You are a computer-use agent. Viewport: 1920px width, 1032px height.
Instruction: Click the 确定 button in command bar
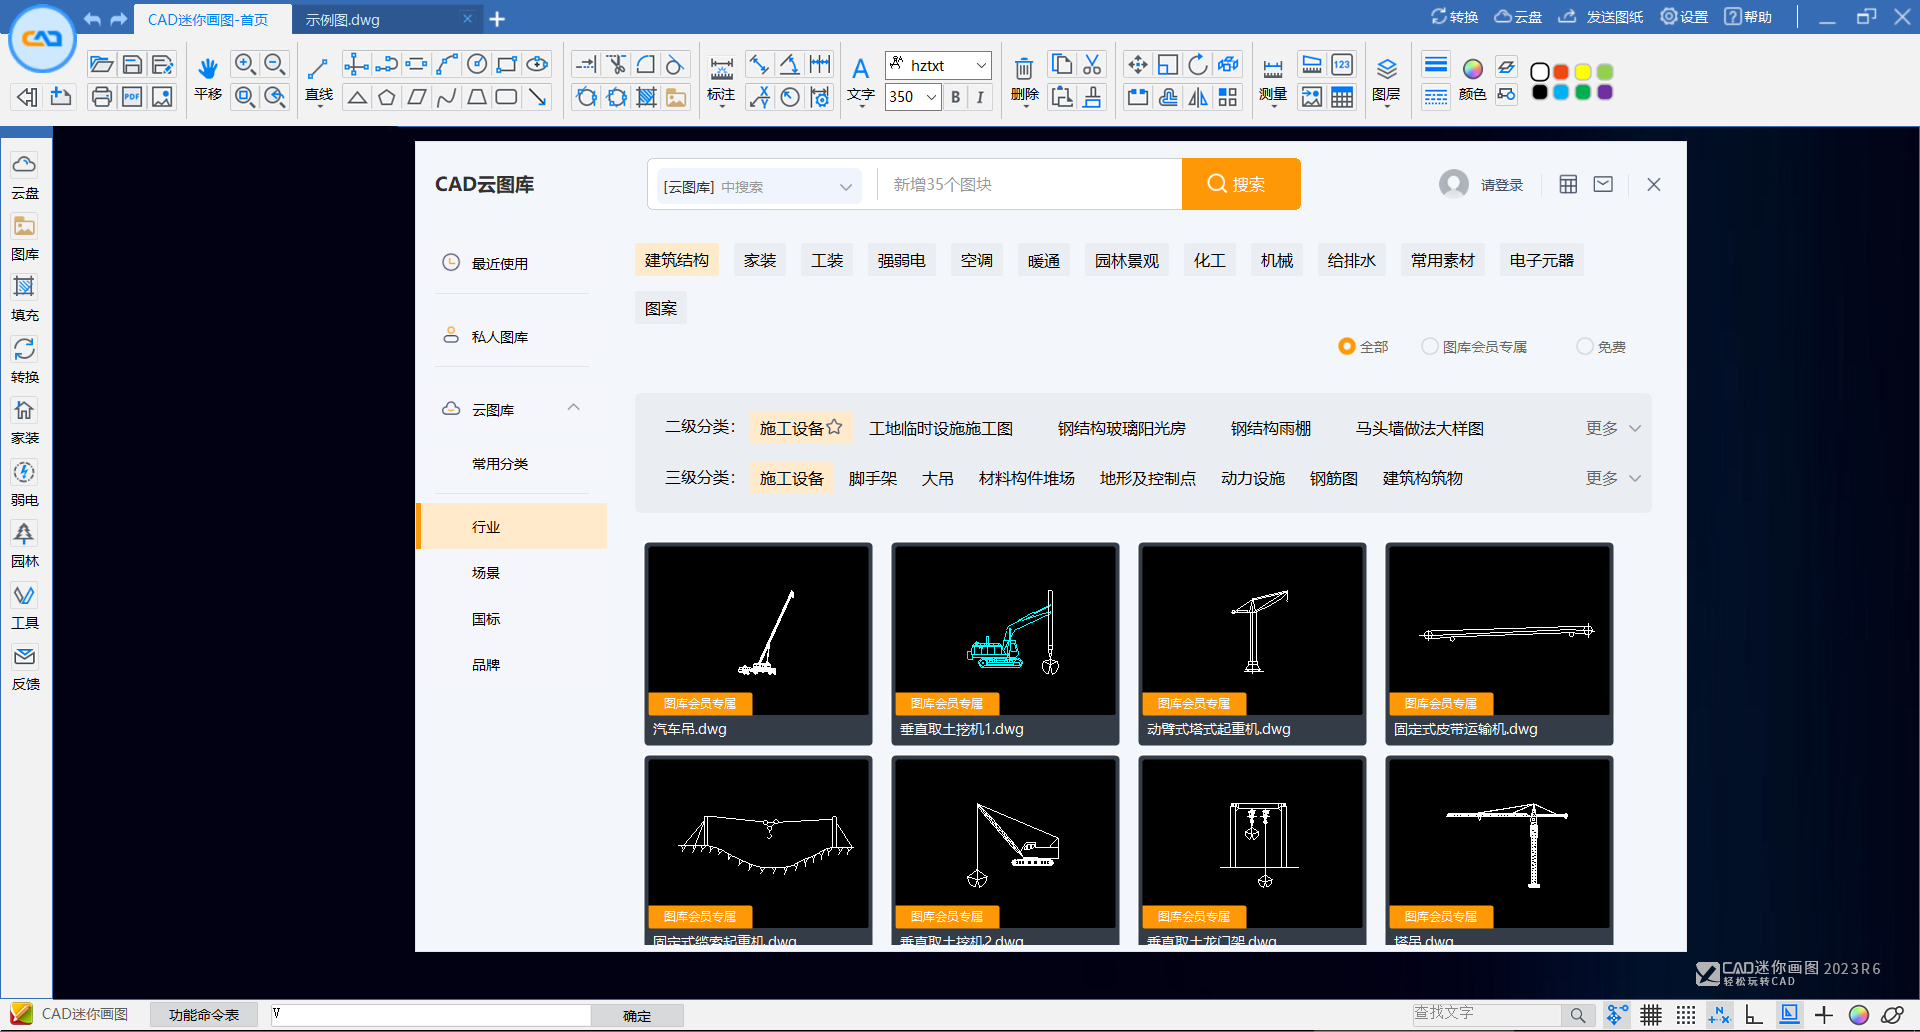637,1016
